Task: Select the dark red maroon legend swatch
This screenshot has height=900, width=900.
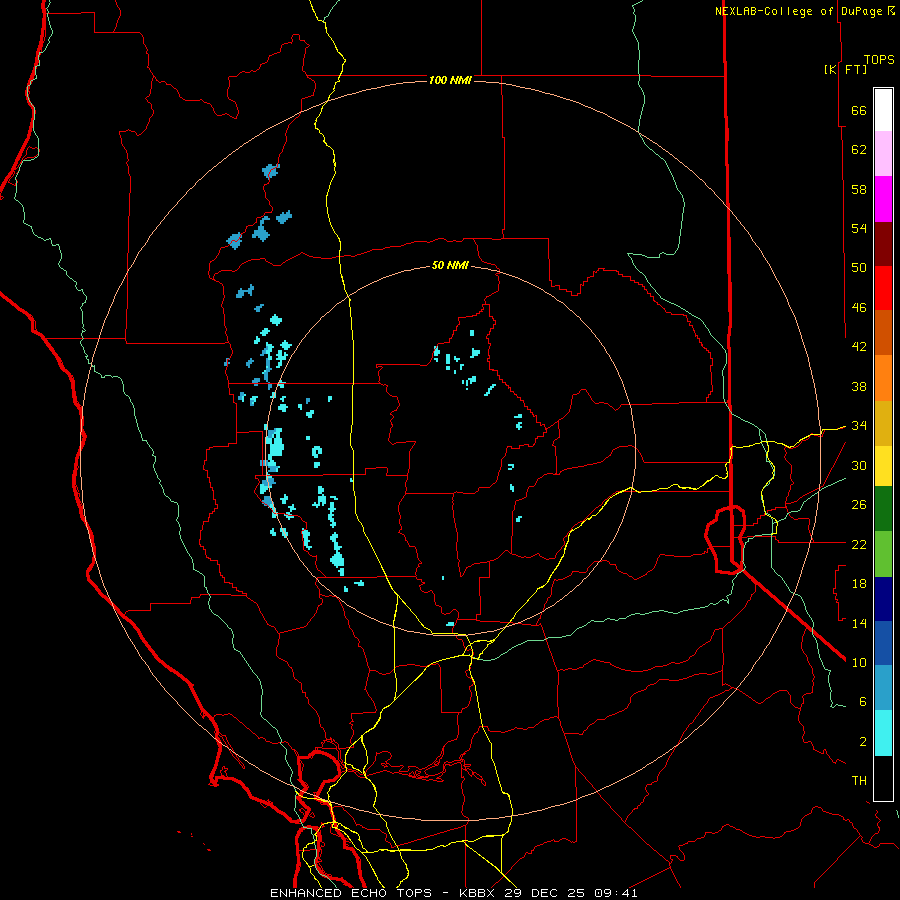Action: click(883, 244)
